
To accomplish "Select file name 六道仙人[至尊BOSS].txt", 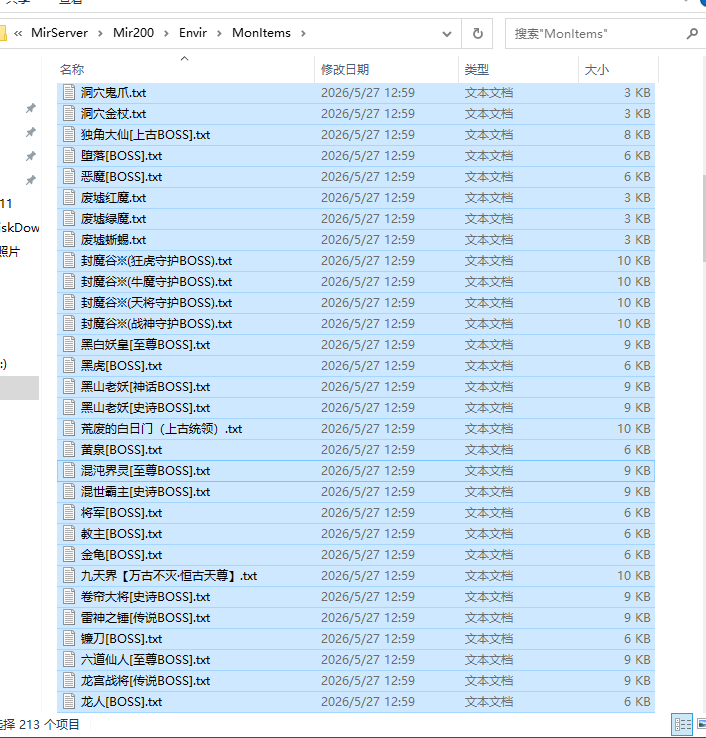I will click(x=145, y=659).
